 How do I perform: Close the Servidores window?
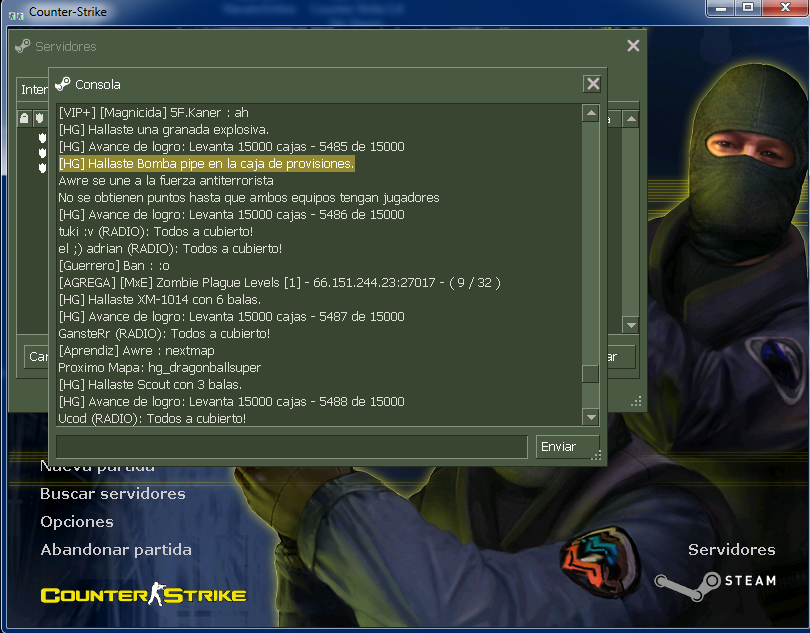tap(633, 46)
